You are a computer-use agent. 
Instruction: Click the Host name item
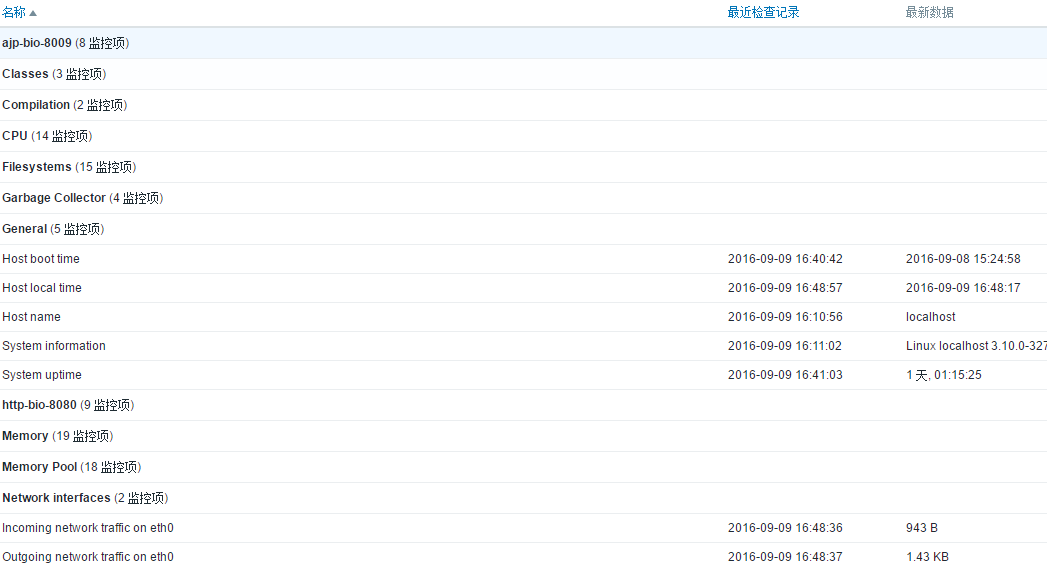31,317
